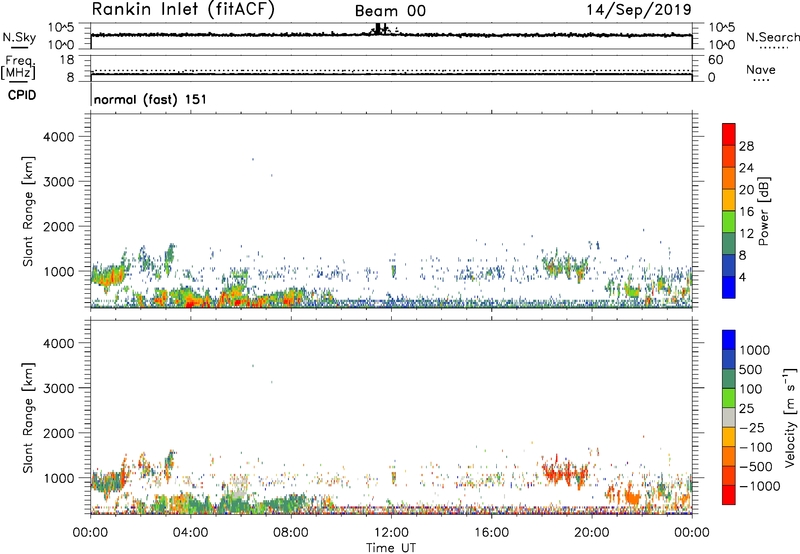Image resolution: width=800 pixels, height=554 pixels.
Task: Click the '20:00' time axis label
Action: tap(591, 533)
